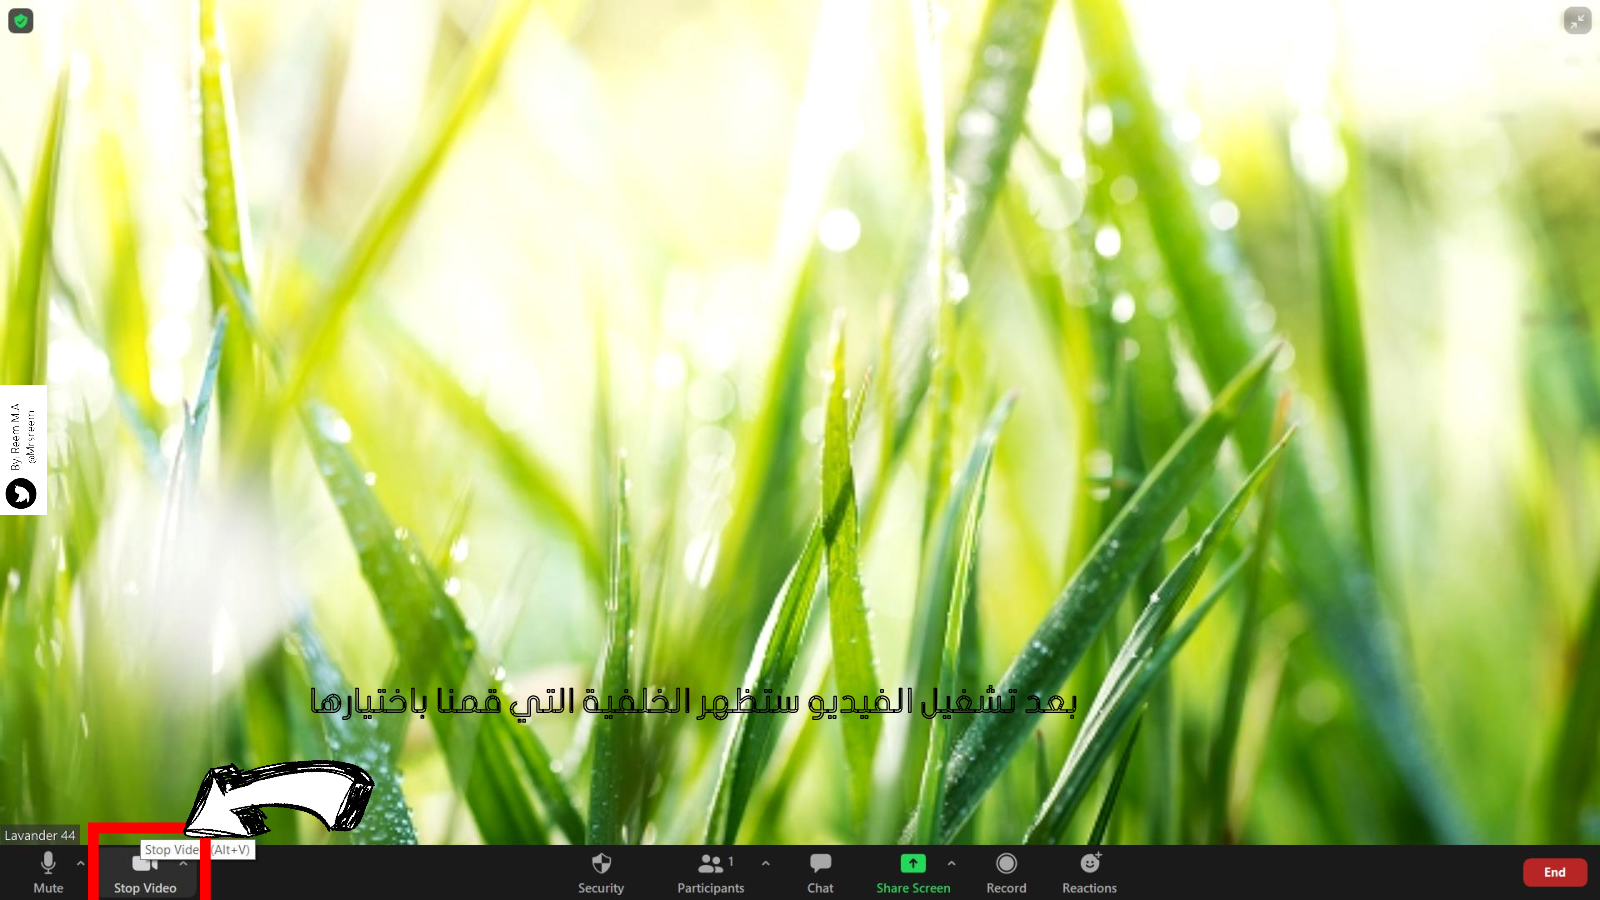The width and height of the screenshot is (1600, 900).
Task: Click the large white arrow annotation
Action: point(285,797)
